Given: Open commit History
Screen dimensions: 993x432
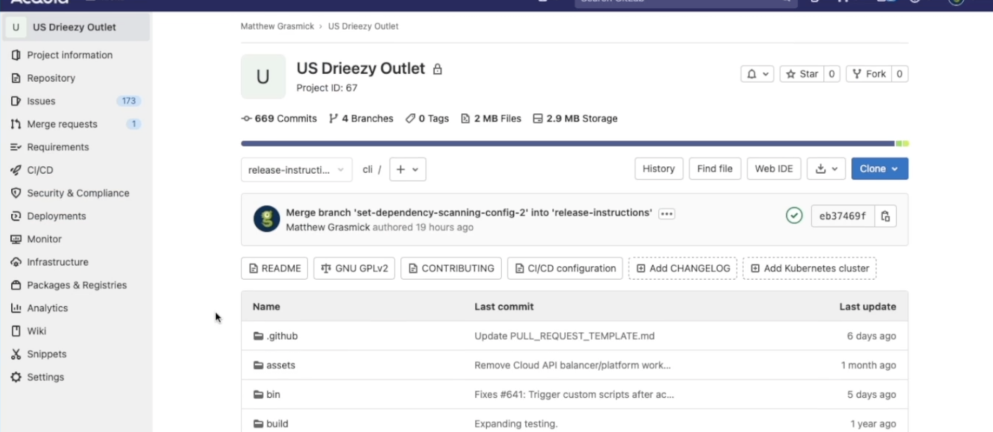Looking at the screenshot, I should tap(659, 169).
